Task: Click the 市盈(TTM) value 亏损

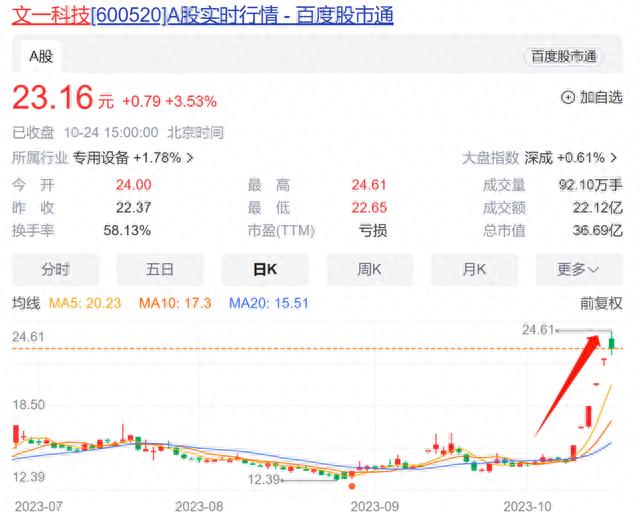Action: 373,231
